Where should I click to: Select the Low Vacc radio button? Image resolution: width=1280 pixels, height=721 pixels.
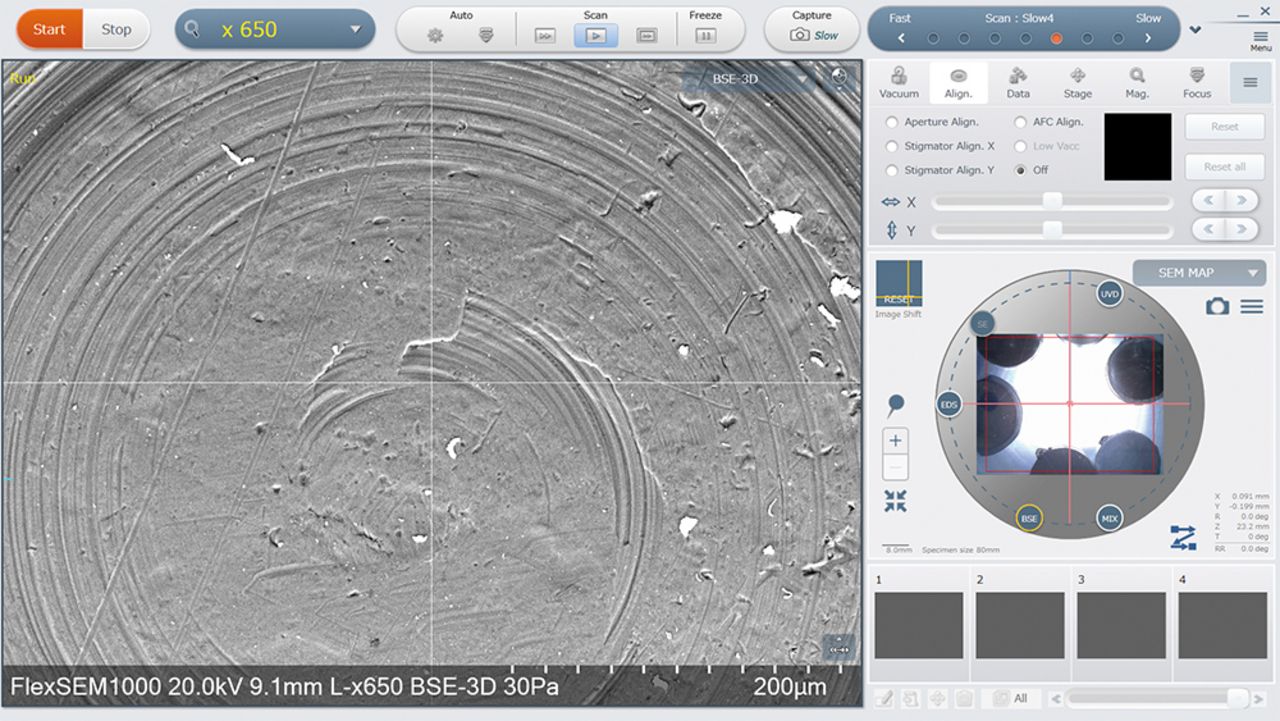click(1020, 146)
